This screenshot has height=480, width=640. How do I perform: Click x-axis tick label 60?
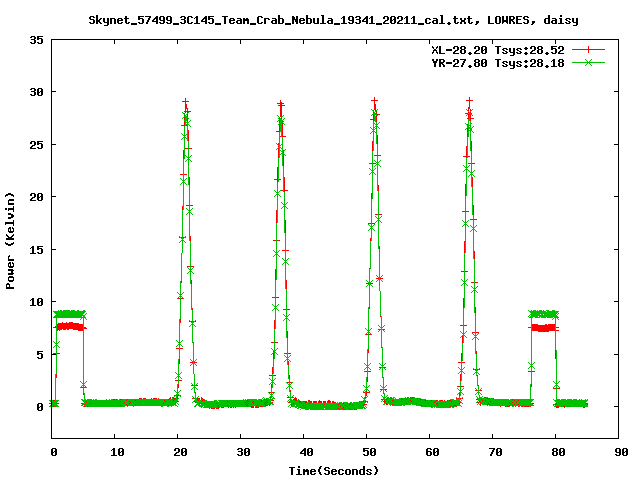click(432, 452)
